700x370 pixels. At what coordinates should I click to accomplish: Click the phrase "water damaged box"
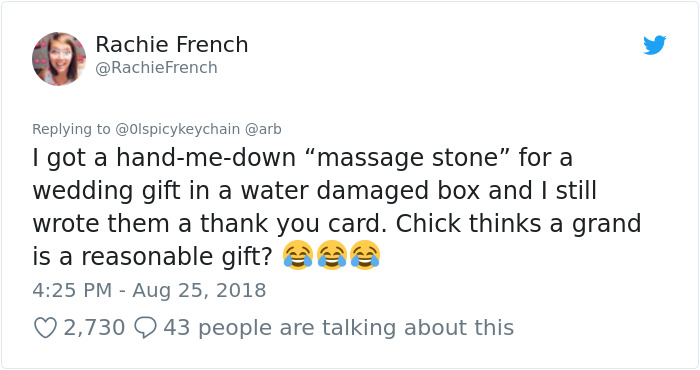pyautogui.click(x=361, y=191)
